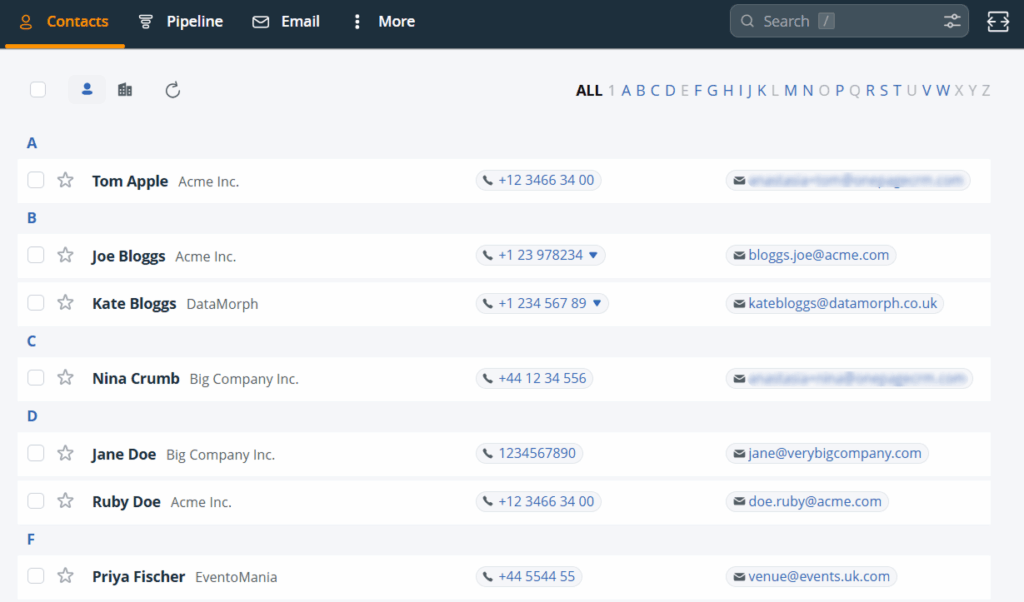Expand Joe Bloggs' phone number dropdown
1024x602 pixels.
[x=593, y=255]
